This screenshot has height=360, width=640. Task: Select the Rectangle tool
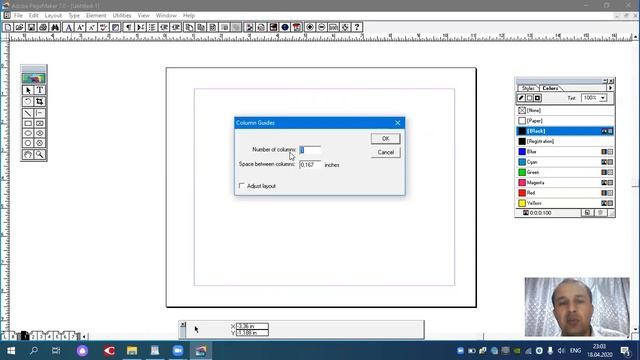28,123
